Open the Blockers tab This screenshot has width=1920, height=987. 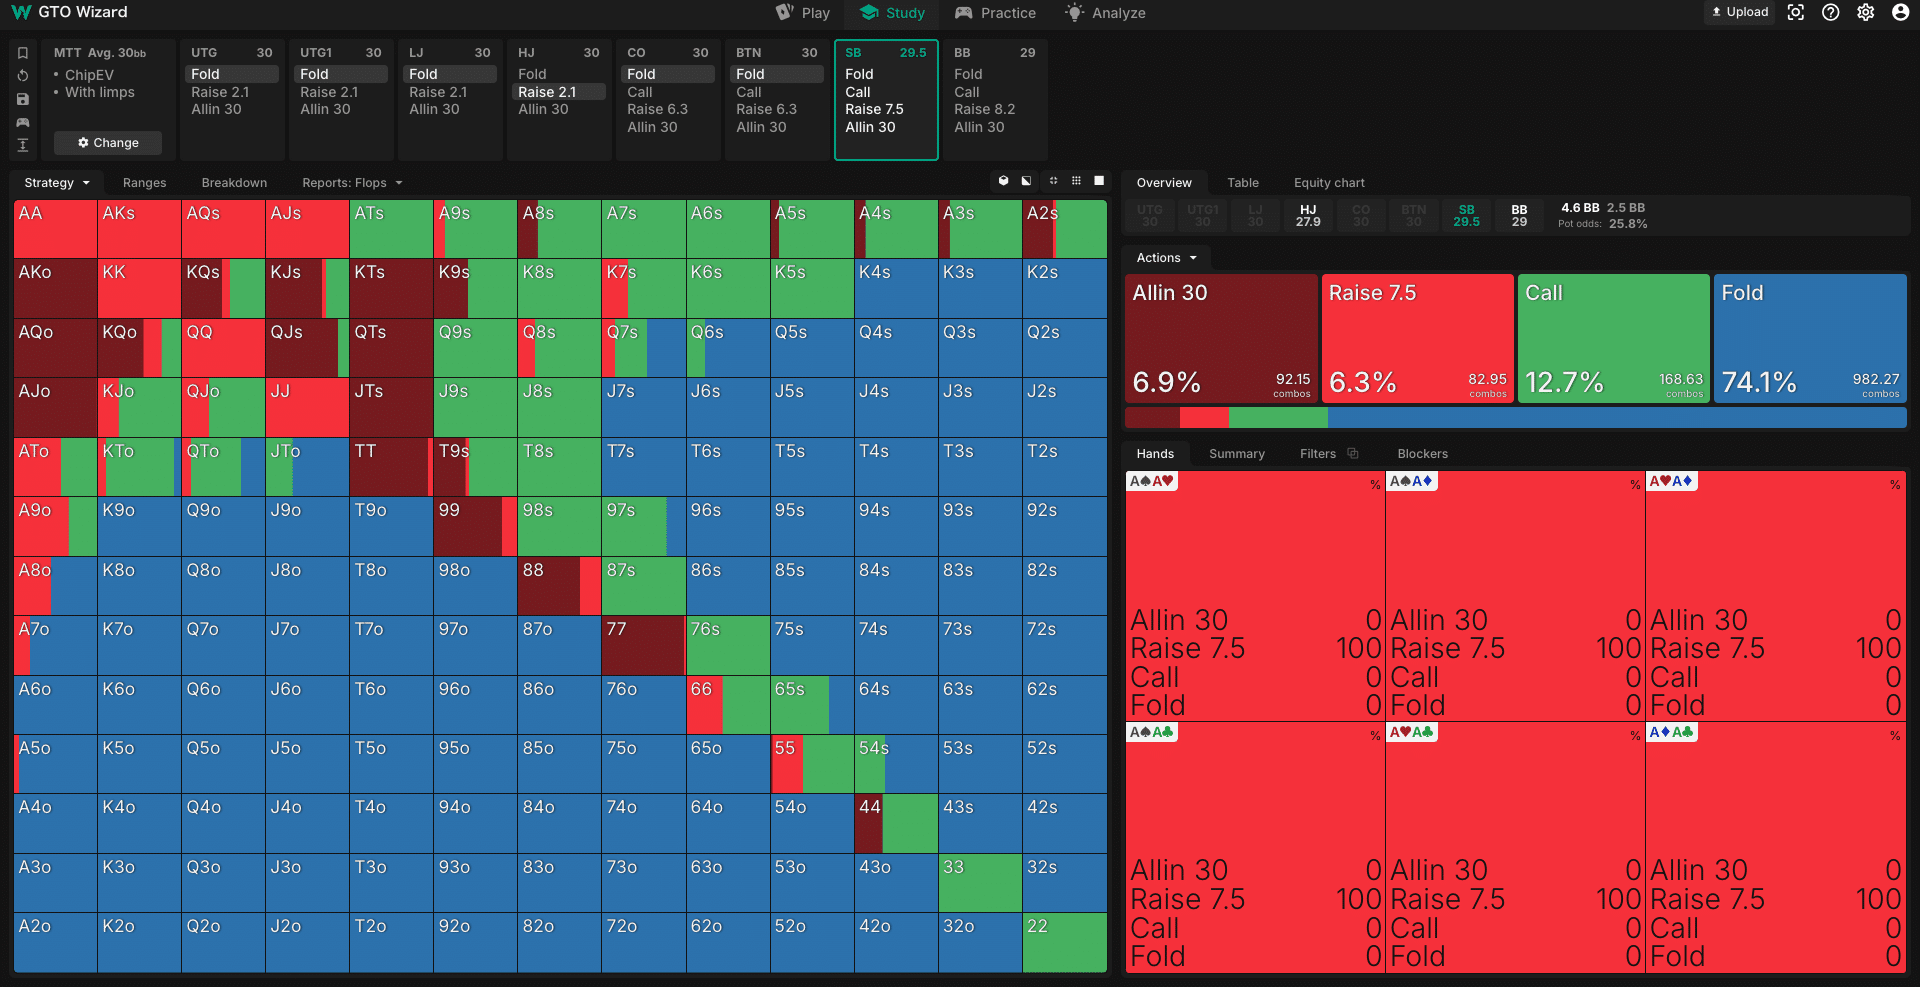click(x=1422, y=454)
